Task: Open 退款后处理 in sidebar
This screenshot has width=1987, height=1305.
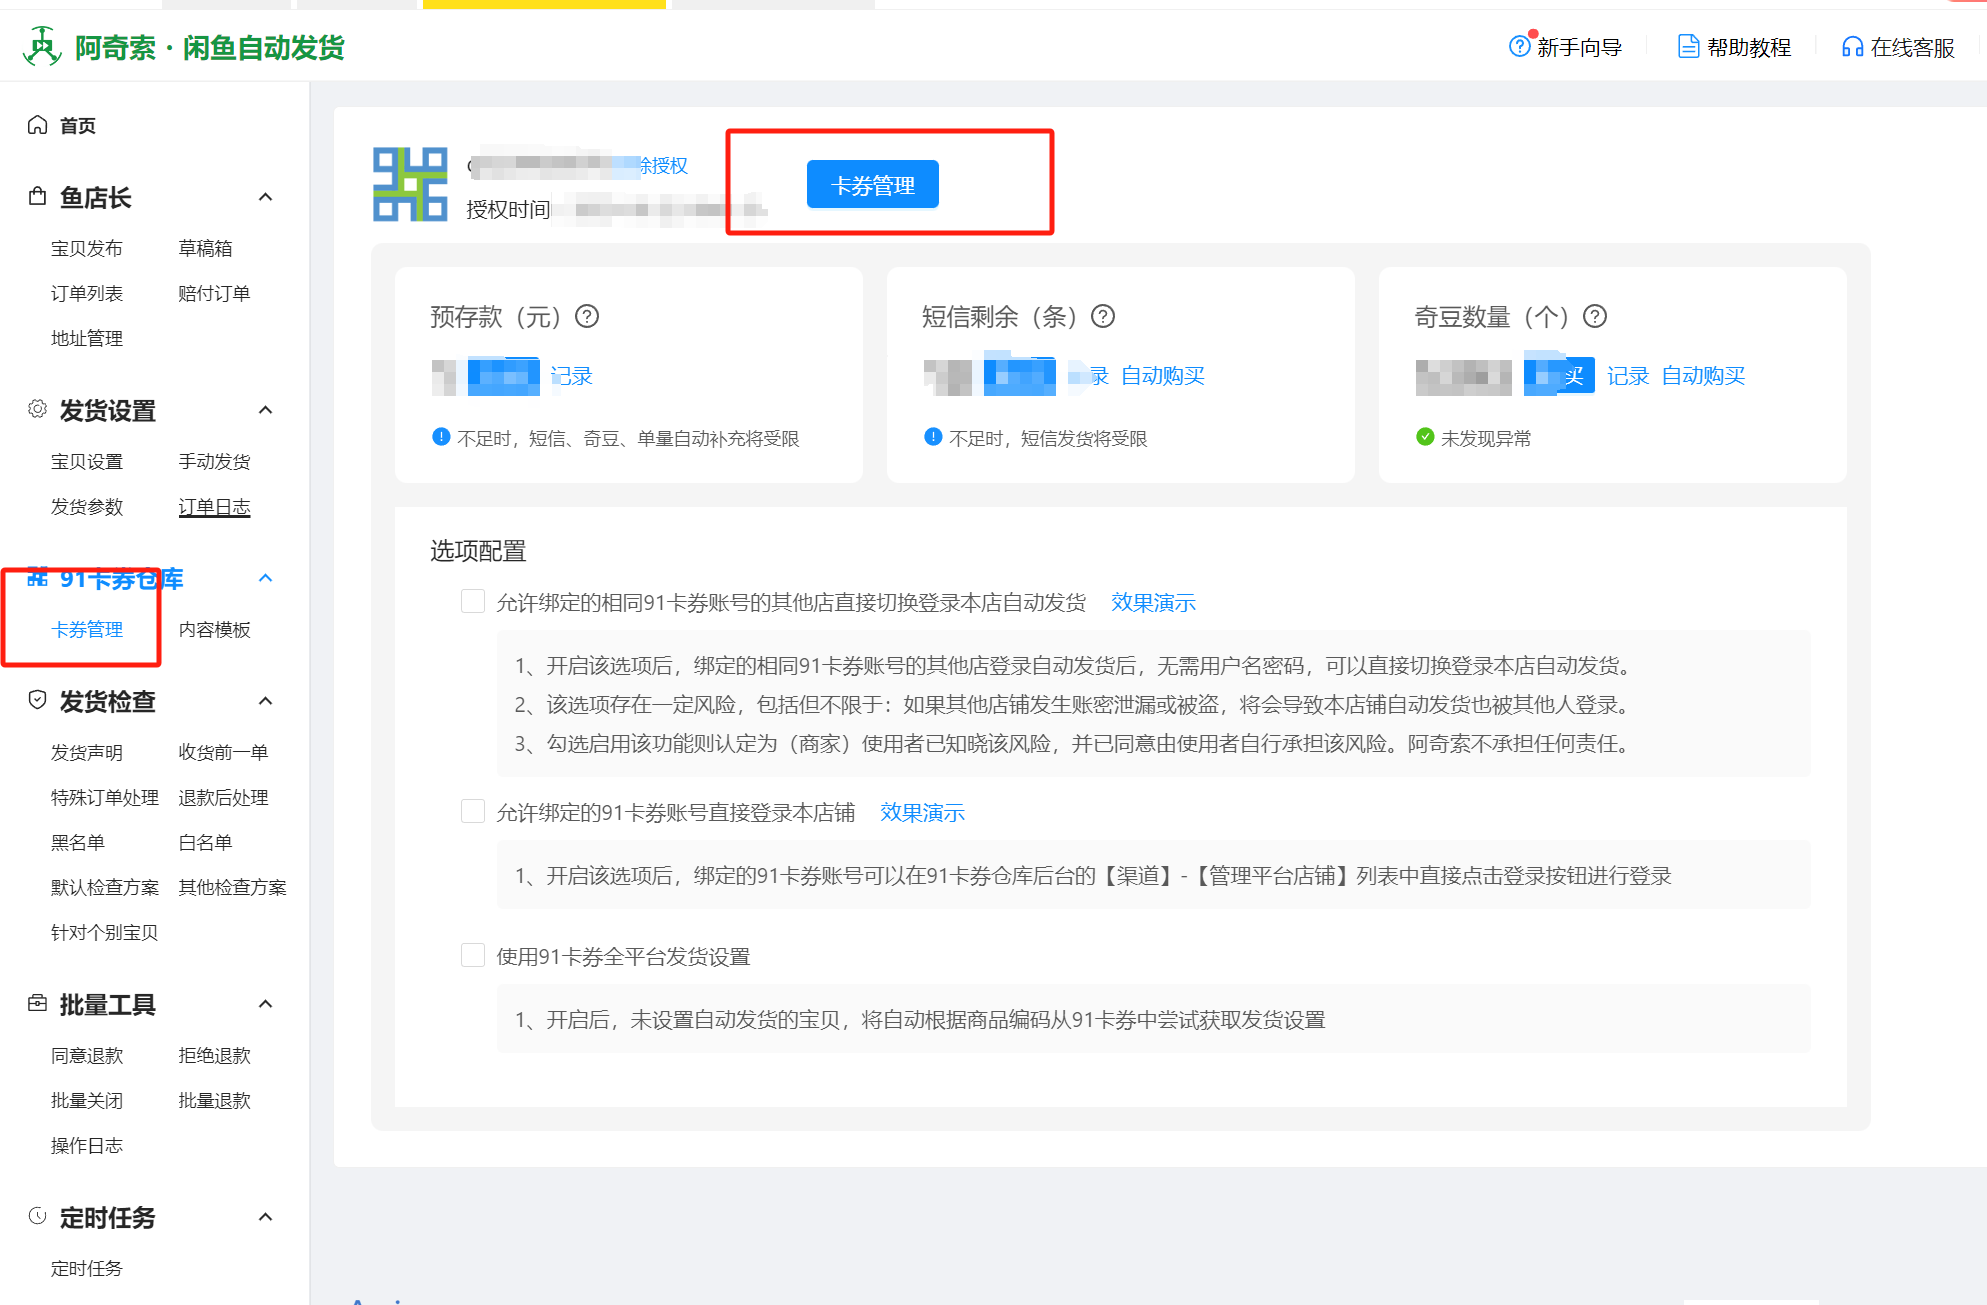Action: pos(223,797)
